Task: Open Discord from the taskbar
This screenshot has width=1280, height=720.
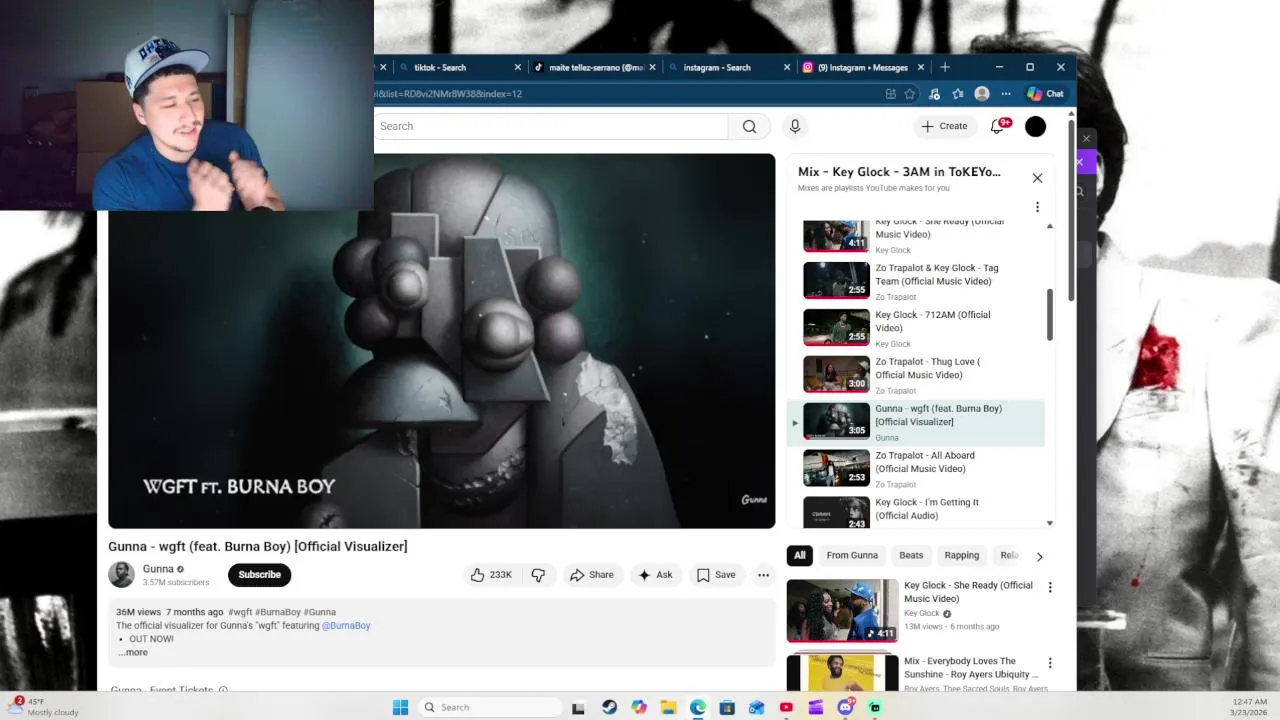Action: 845,707
